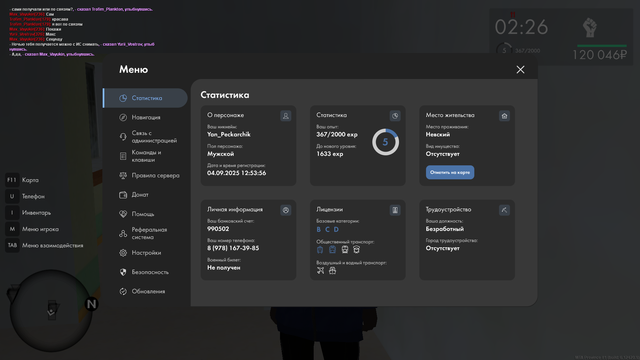Click the TAB Меню взаимодействия hint
The width and height of the screenshot is (640, 360).
point(44,245)
